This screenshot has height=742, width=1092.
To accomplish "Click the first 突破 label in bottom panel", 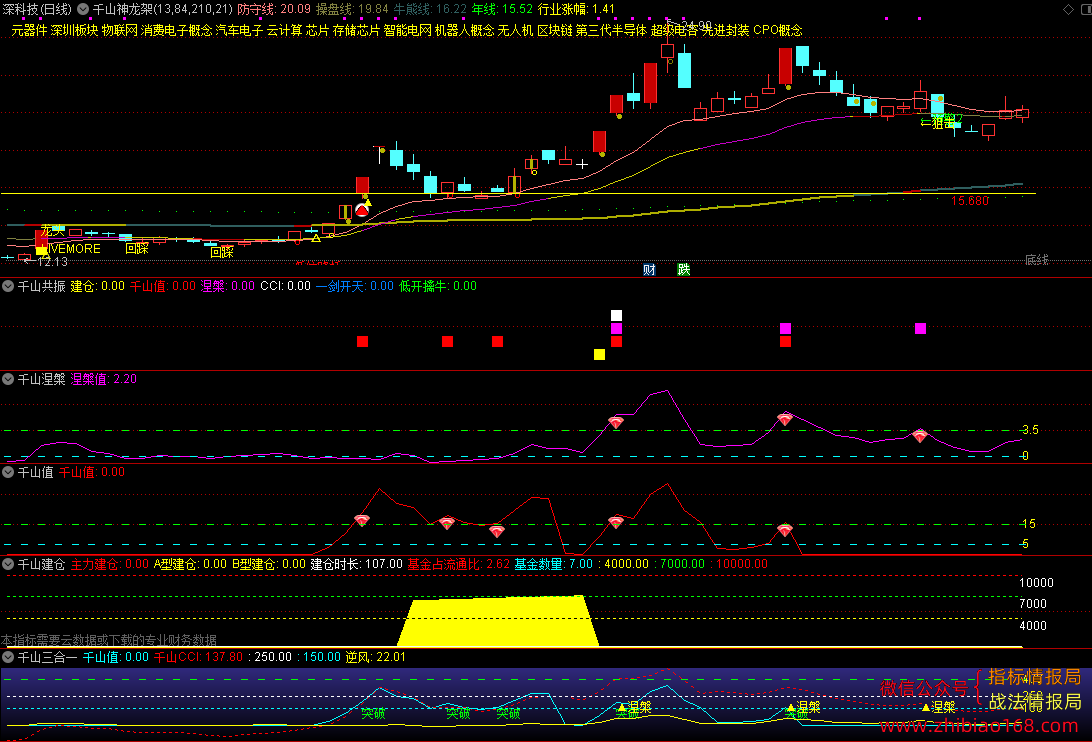I will 373,713.
